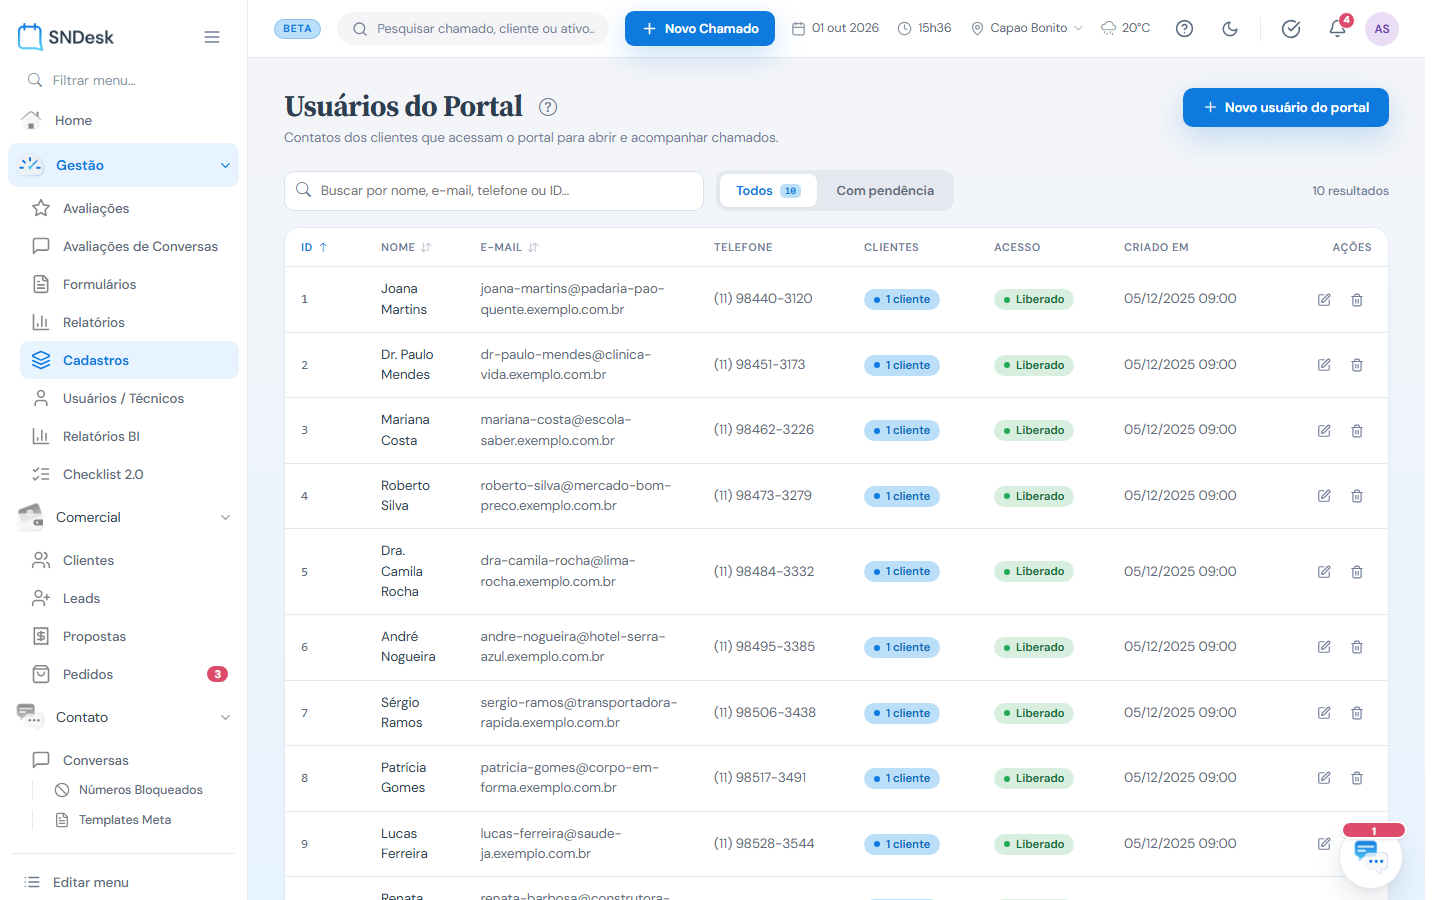
Task: Sort table by ID column
Action: [x=314, y=247]
